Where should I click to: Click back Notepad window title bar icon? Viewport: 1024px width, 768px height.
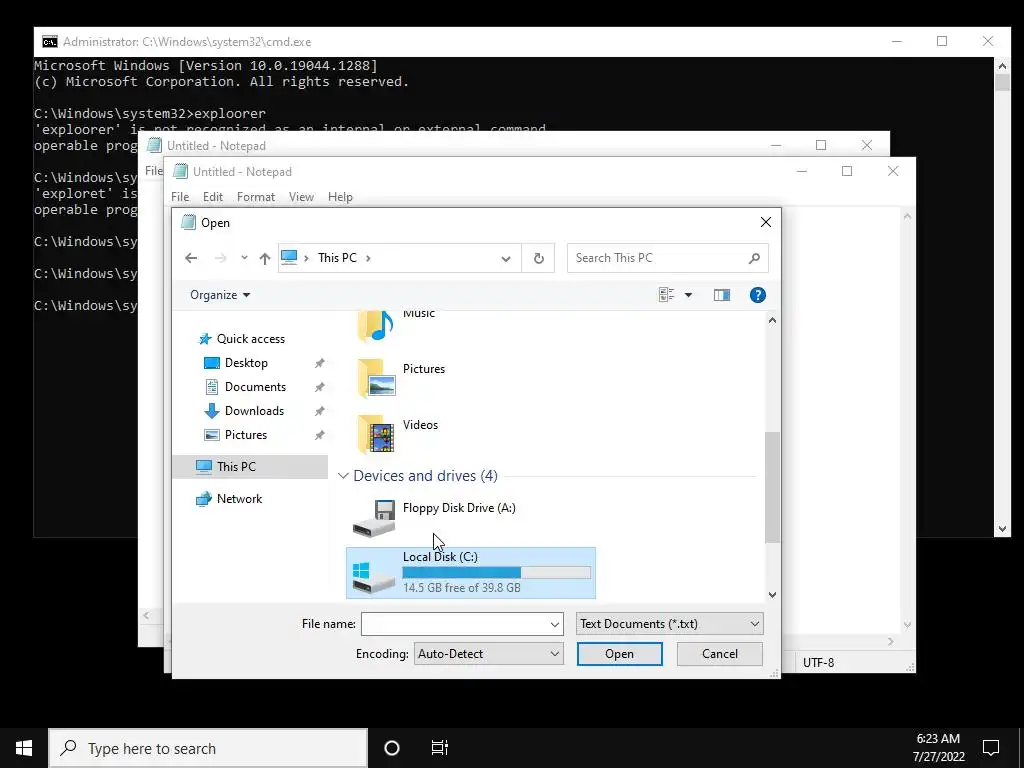pyautogui.click(x=154, y=145)
